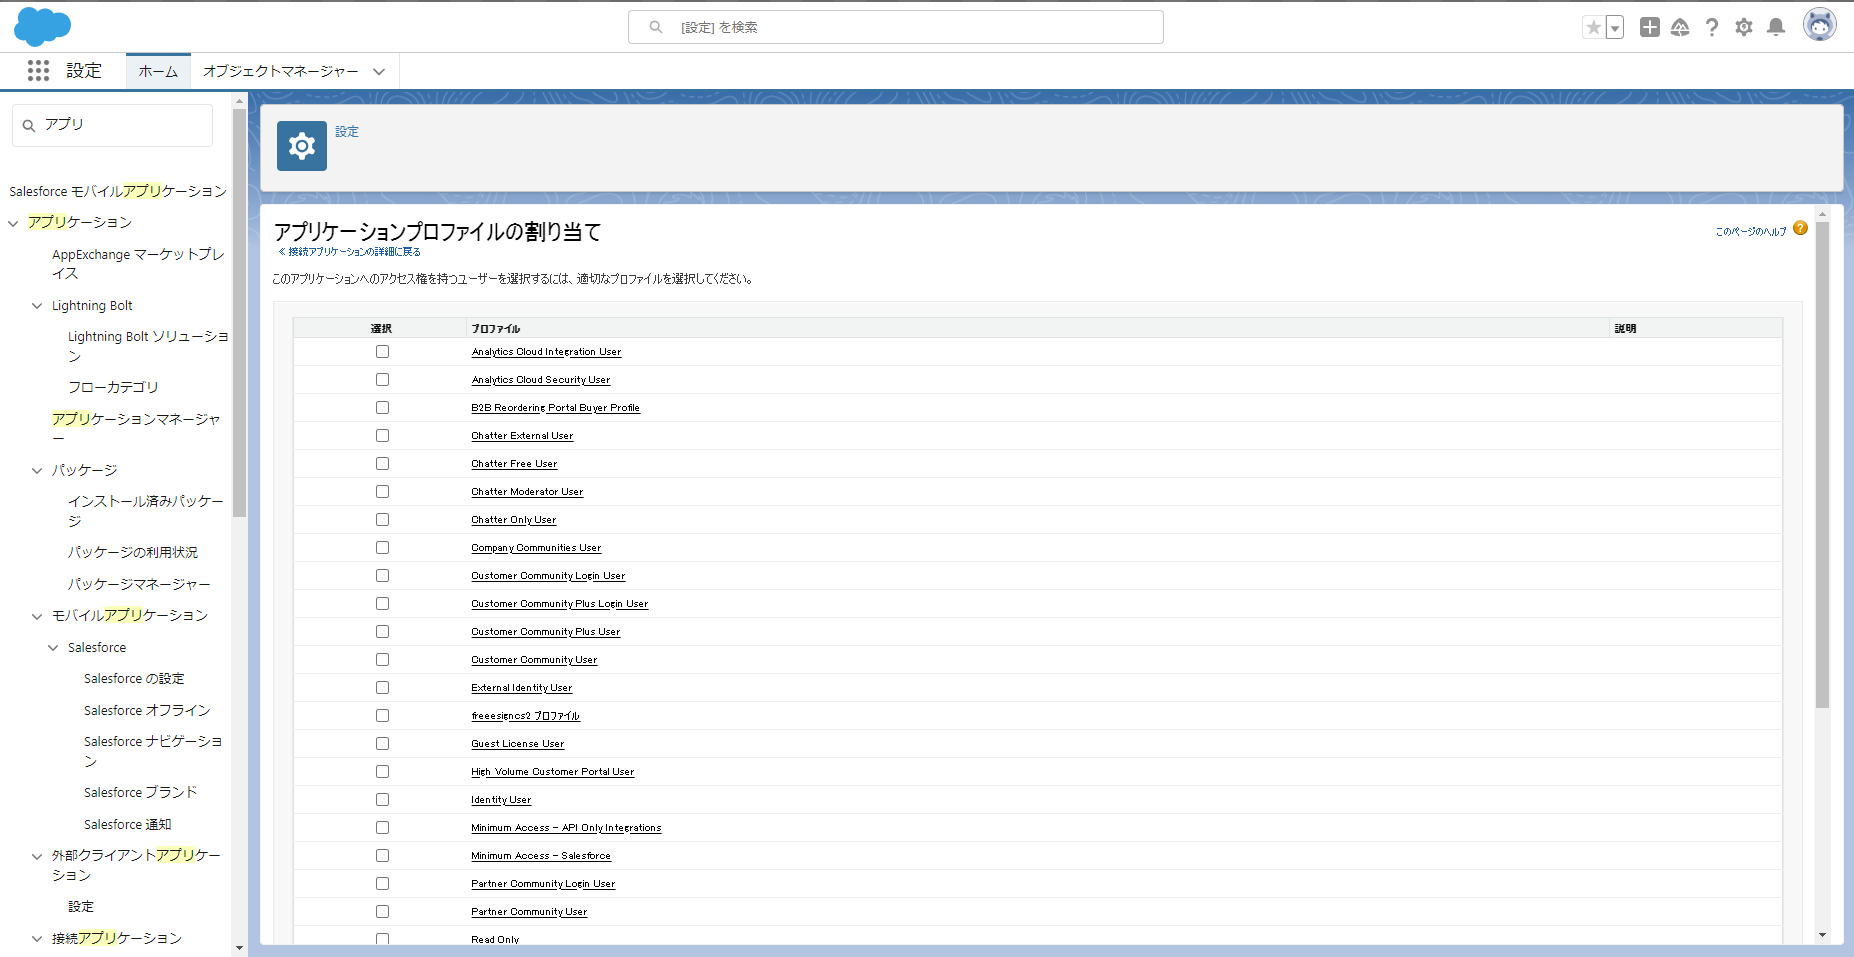Open Salesforce オフライン sidebar item
Image resolution: width=1854 pixels, height=957 pixels.
coord(147,710)
